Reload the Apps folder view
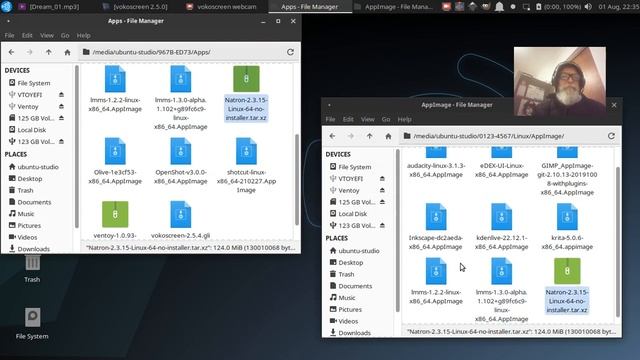Image resolution: width=640 pixels, height=360 pixels. click(x=290, y=52)
